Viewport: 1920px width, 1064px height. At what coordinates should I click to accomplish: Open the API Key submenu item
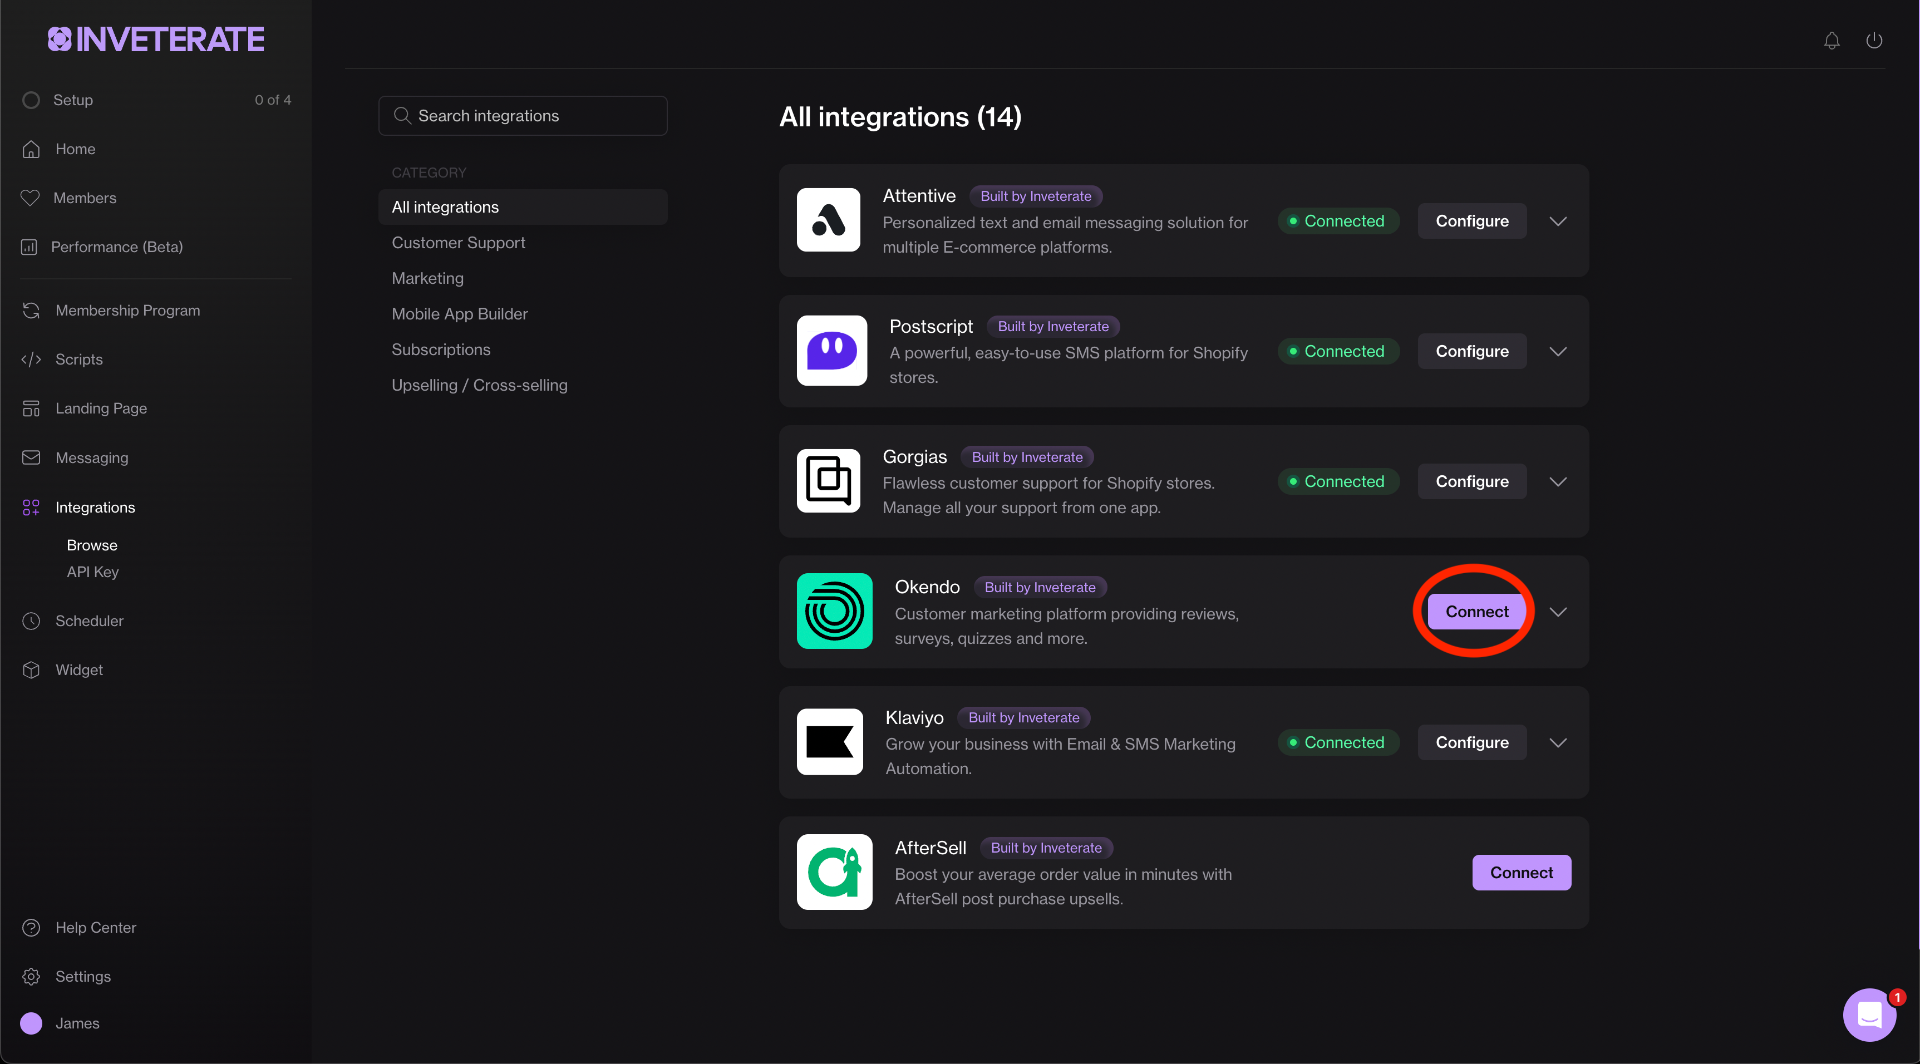click(92, 572)
